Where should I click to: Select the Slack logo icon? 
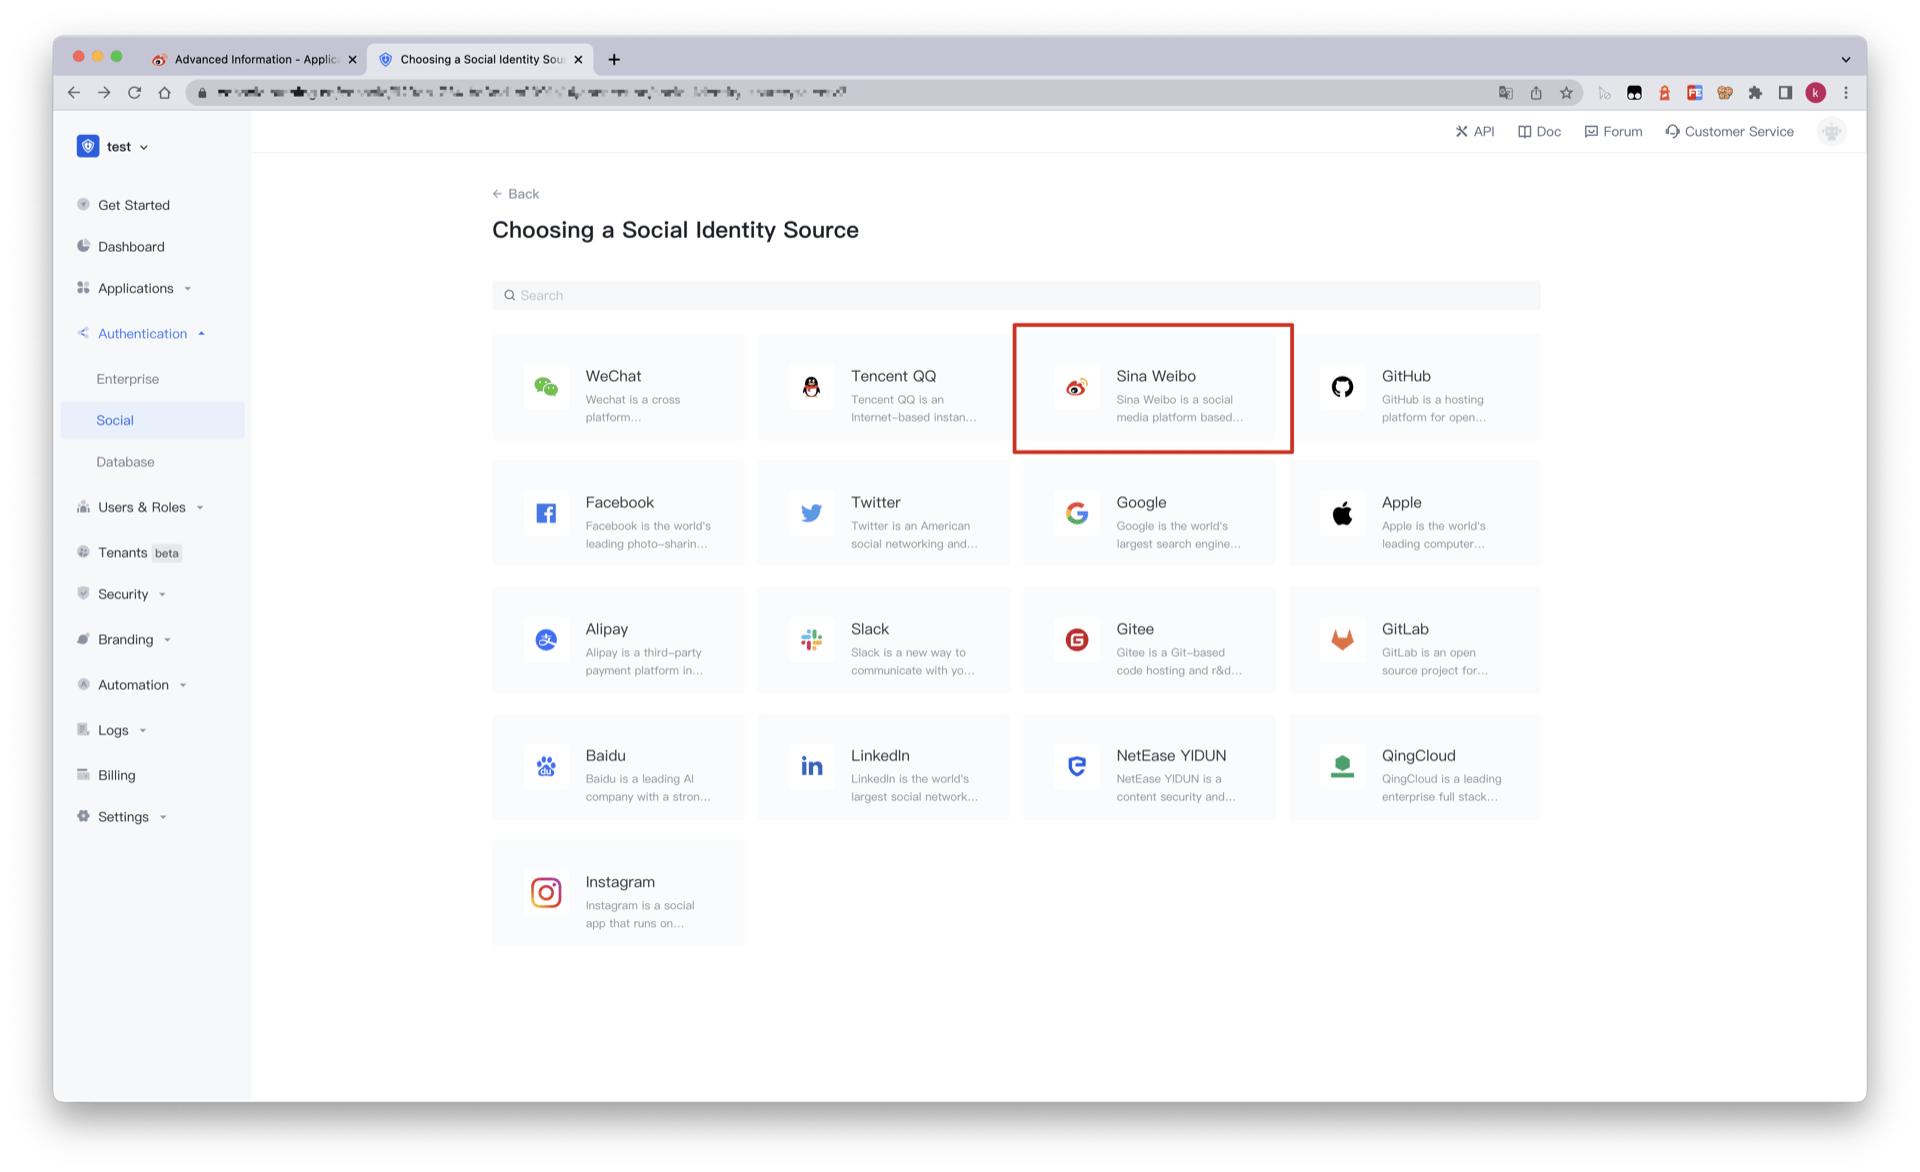point(811,640)
